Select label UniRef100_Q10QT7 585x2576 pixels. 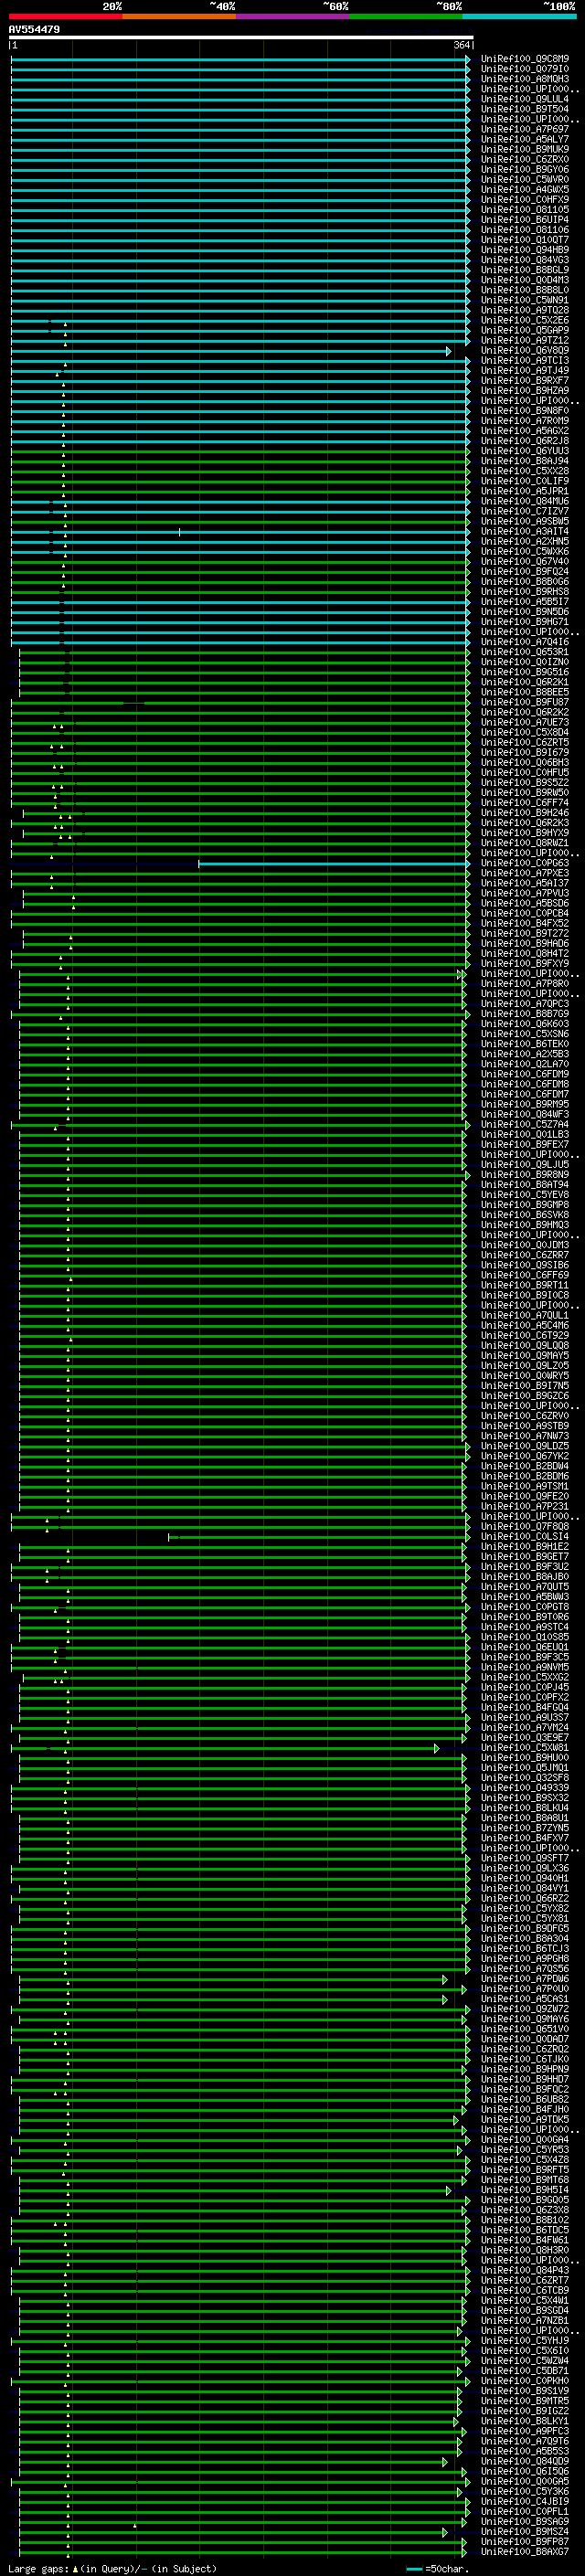525,240
